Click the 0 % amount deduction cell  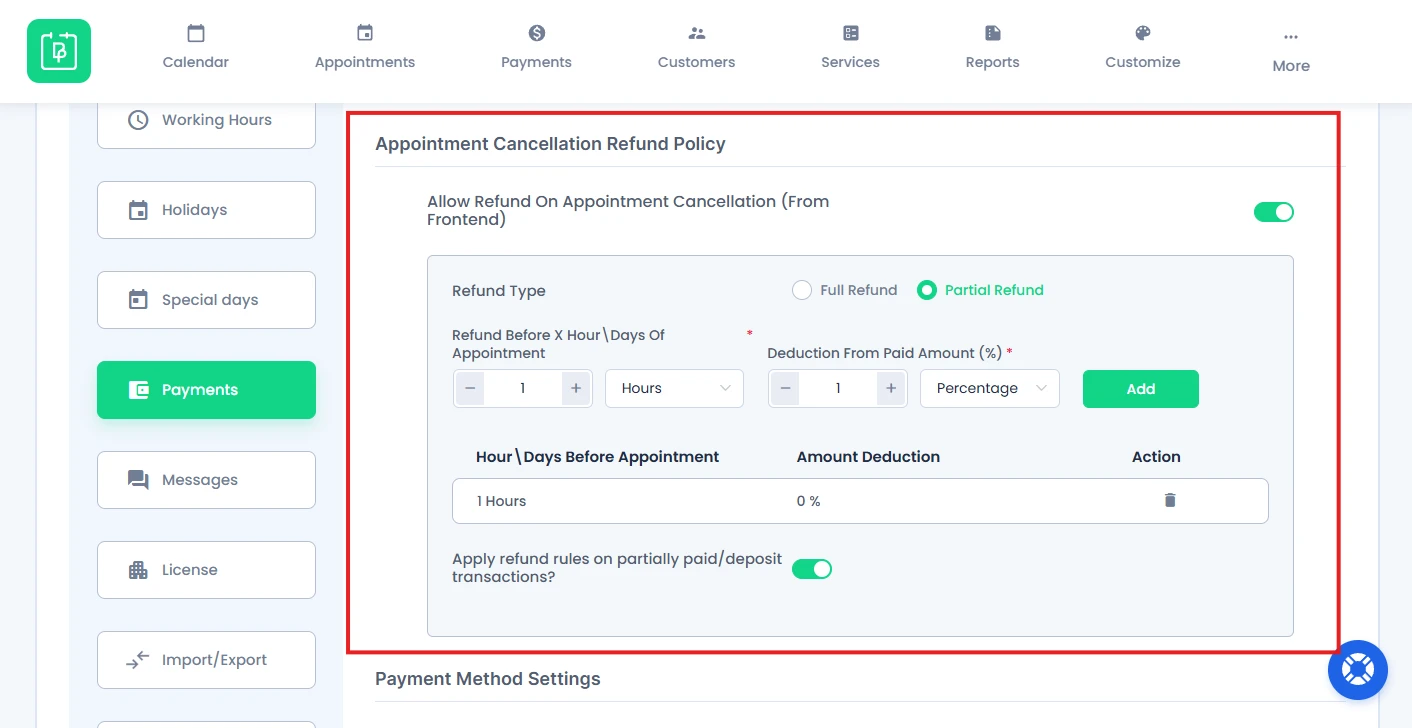808,501
